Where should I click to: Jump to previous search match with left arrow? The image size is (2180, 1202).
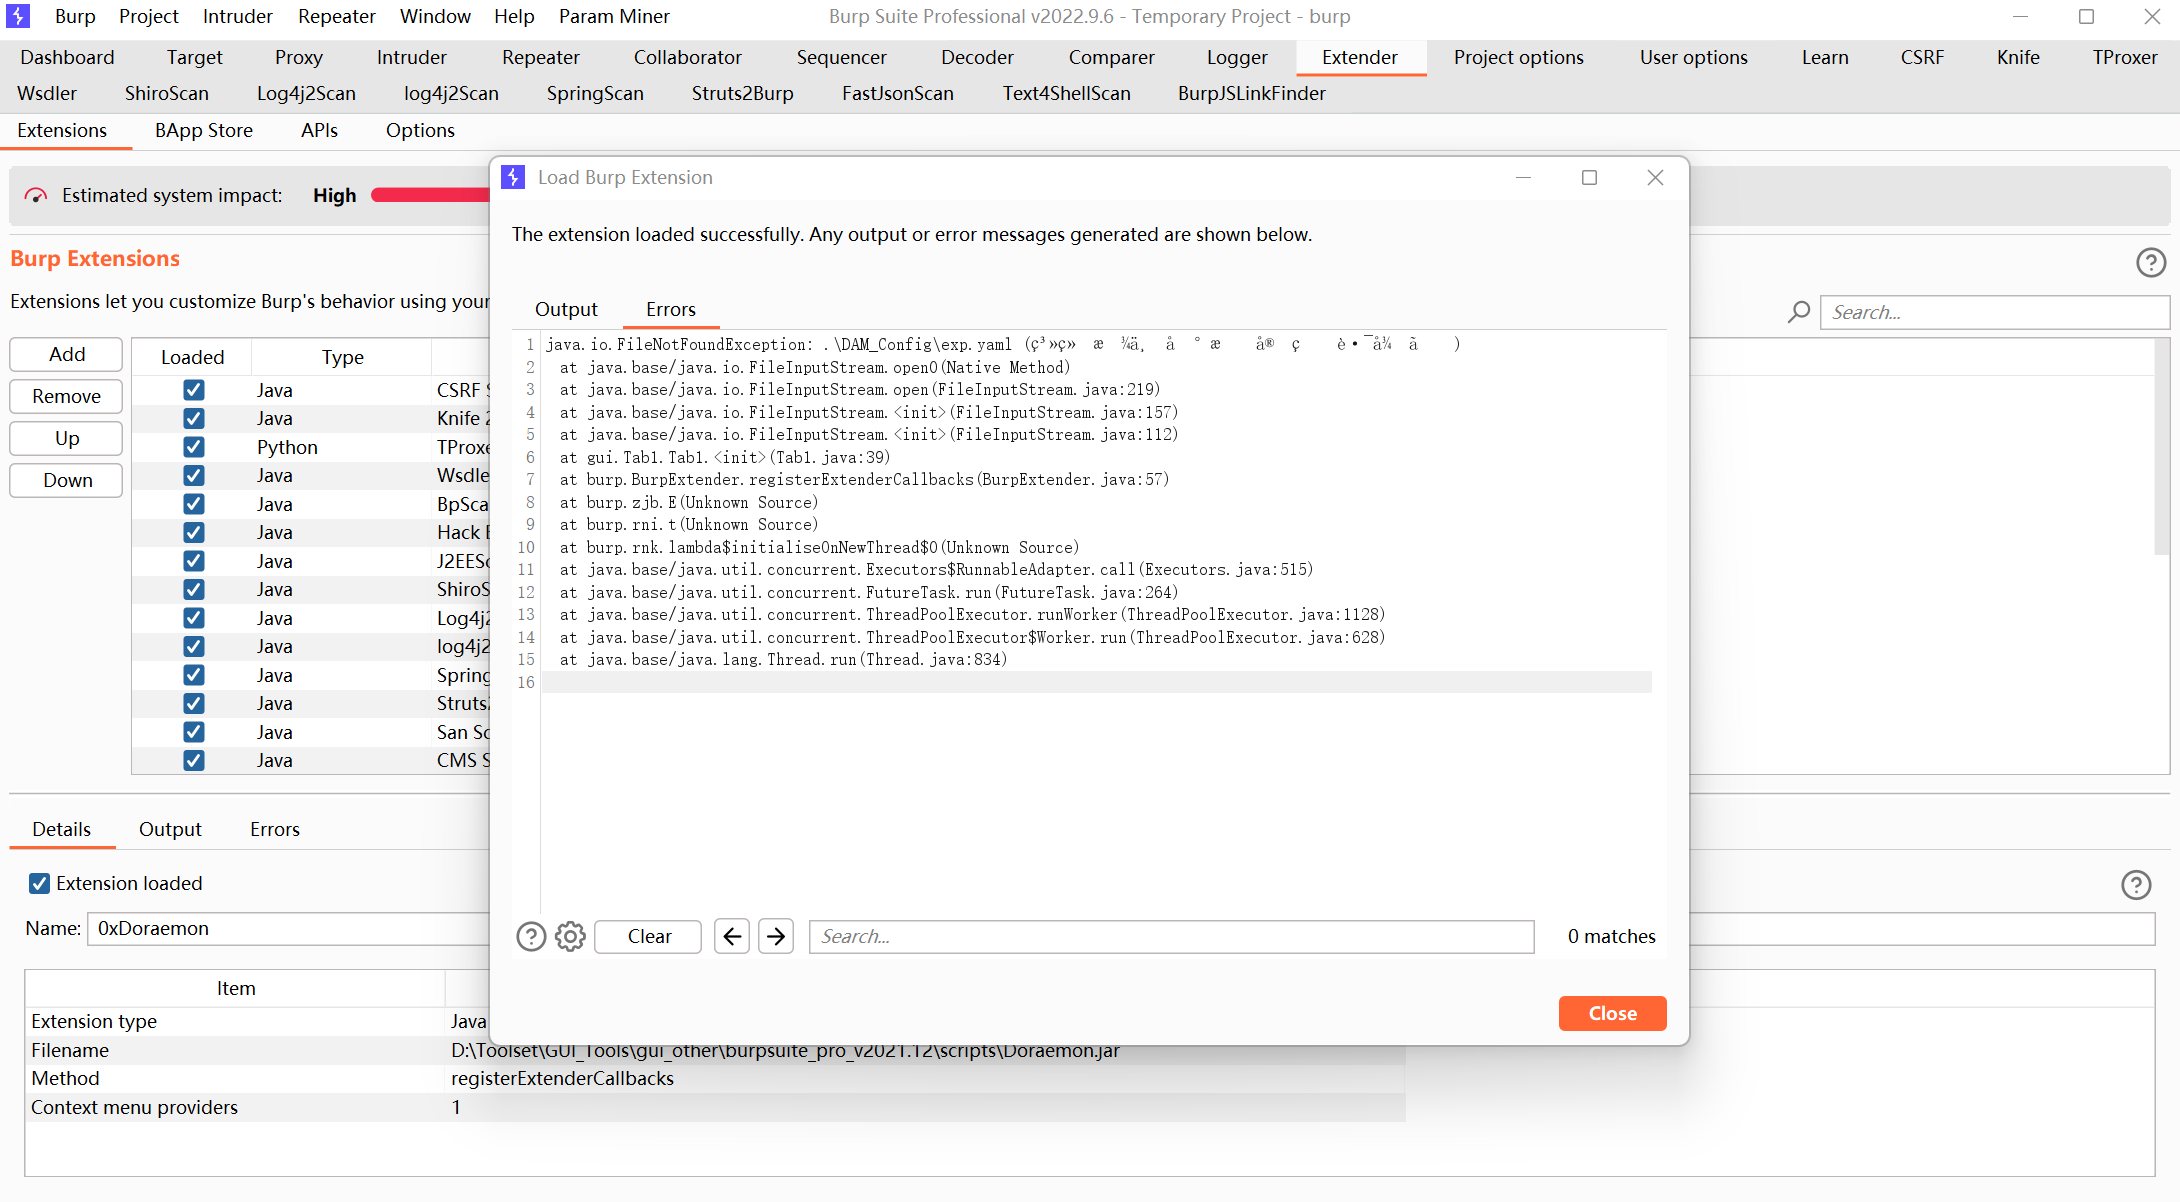pyautogui.click(x=731, y=936)
